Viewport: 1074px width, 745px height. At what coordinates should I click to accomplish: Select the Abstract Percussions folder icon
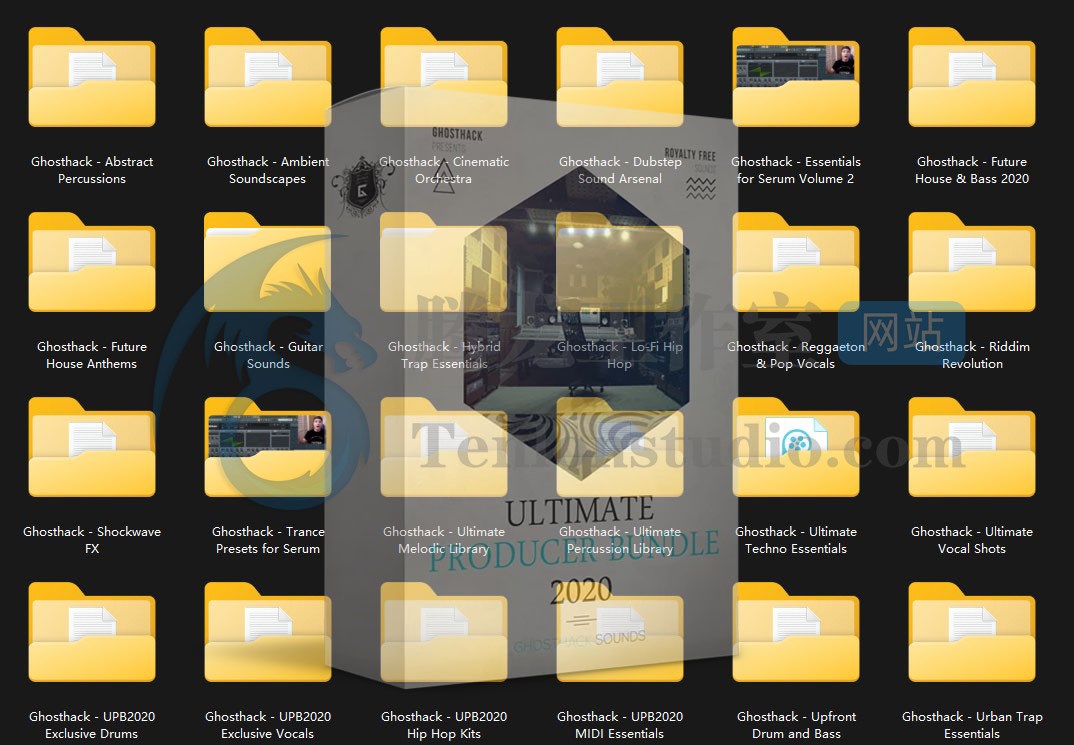tap(92, 77)
